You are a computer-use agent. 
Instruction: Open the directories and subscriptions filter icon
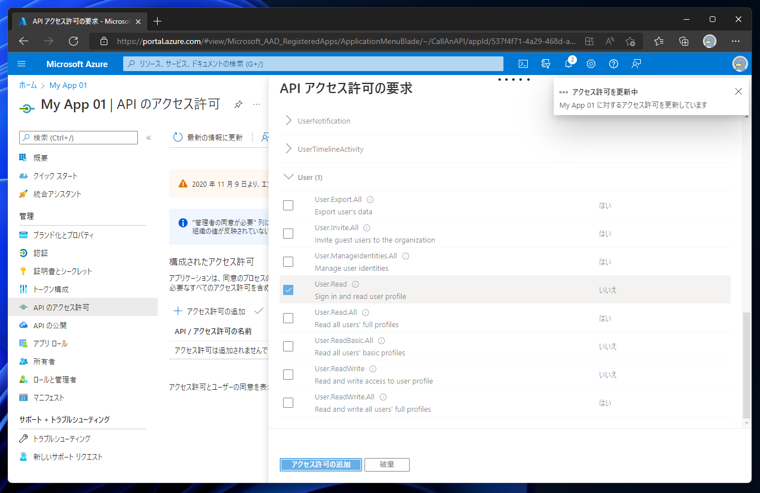pyautogui.click(x=546, y=64)
